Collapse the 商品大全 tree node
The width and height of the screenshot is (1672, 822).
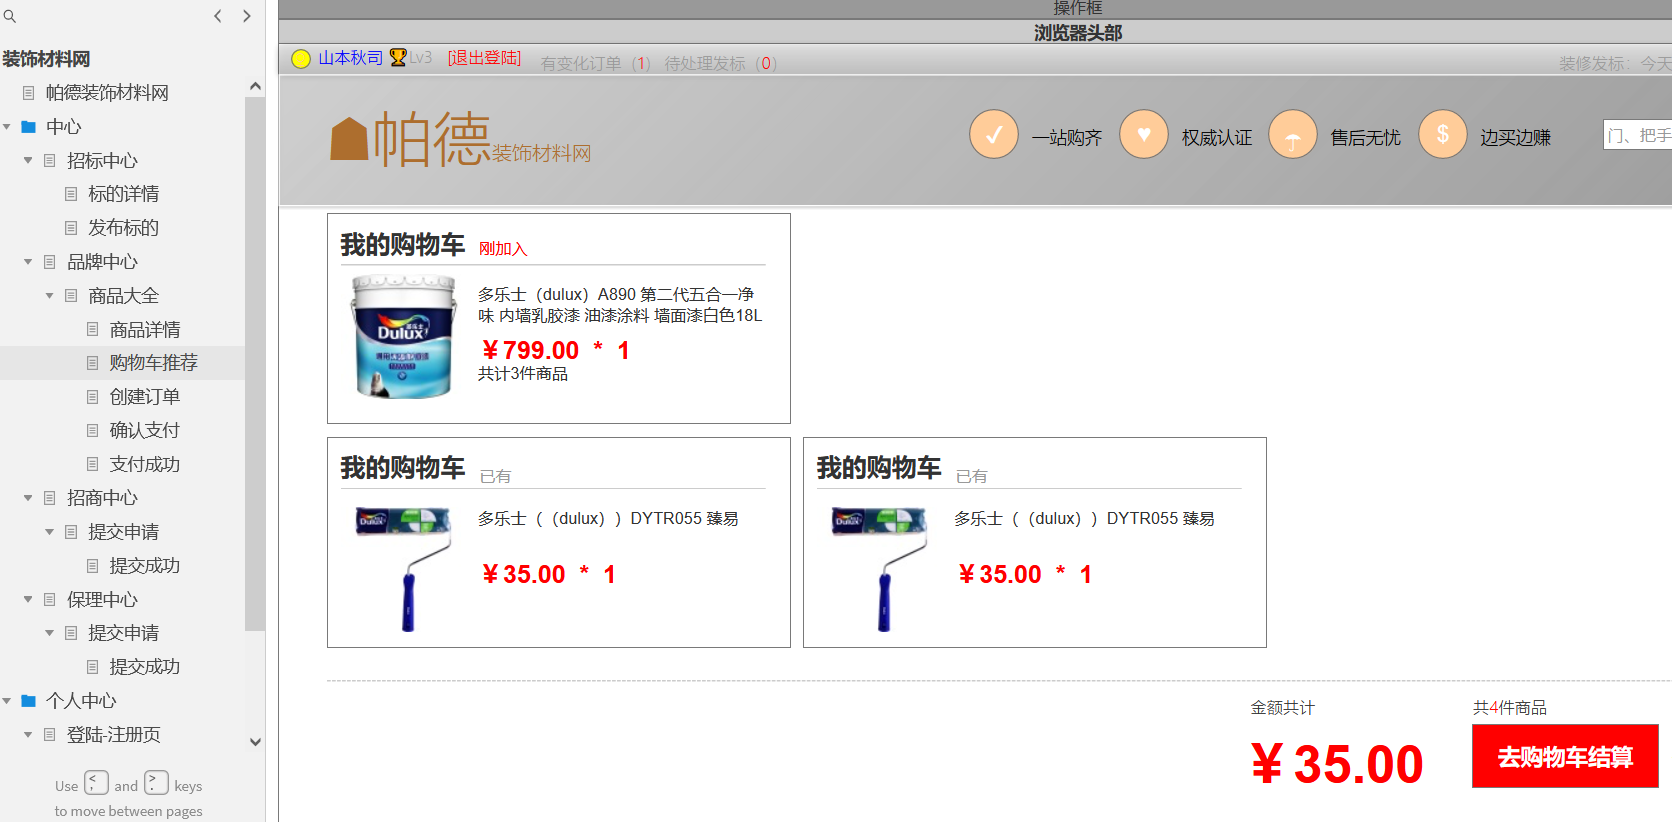49,296
